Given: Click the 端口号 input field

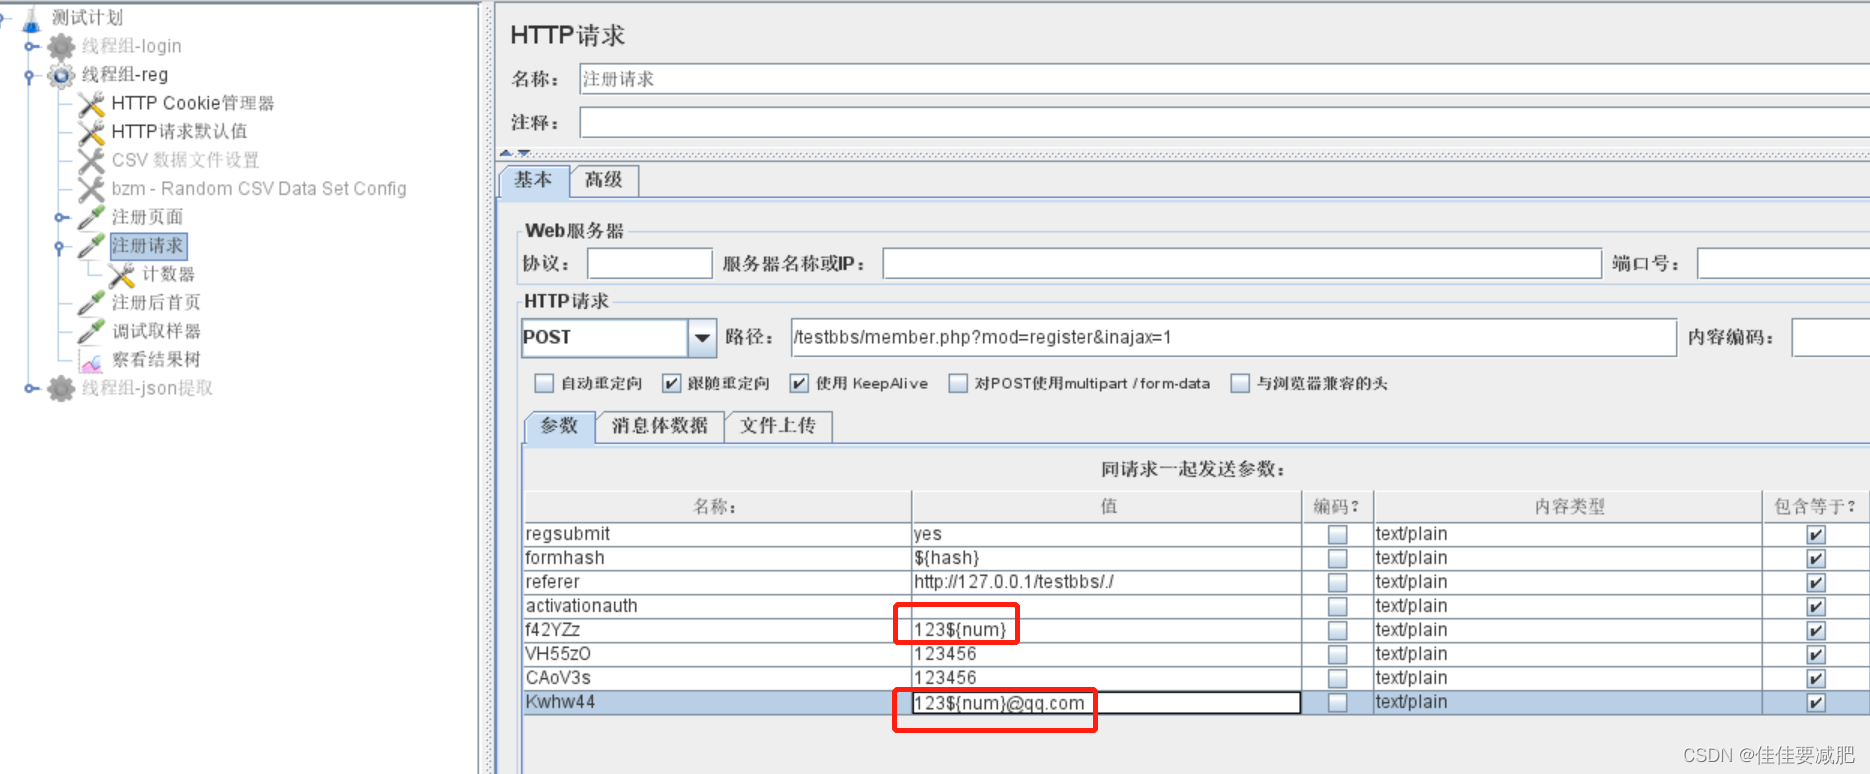Looking at the screenshot, I should (x=1783, y=264).
